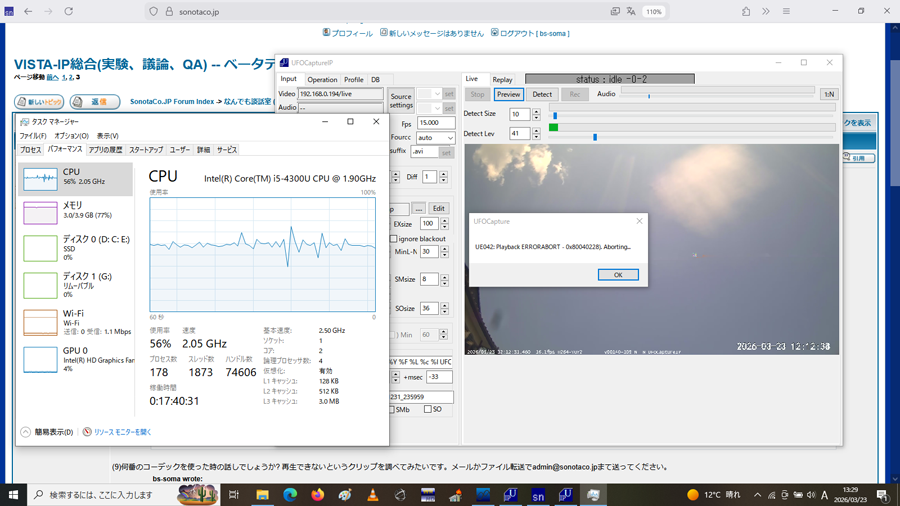Open the Fourcc auto dropdown
The width and height of the screenshot is (900, 506).
(x=436, y=138)
